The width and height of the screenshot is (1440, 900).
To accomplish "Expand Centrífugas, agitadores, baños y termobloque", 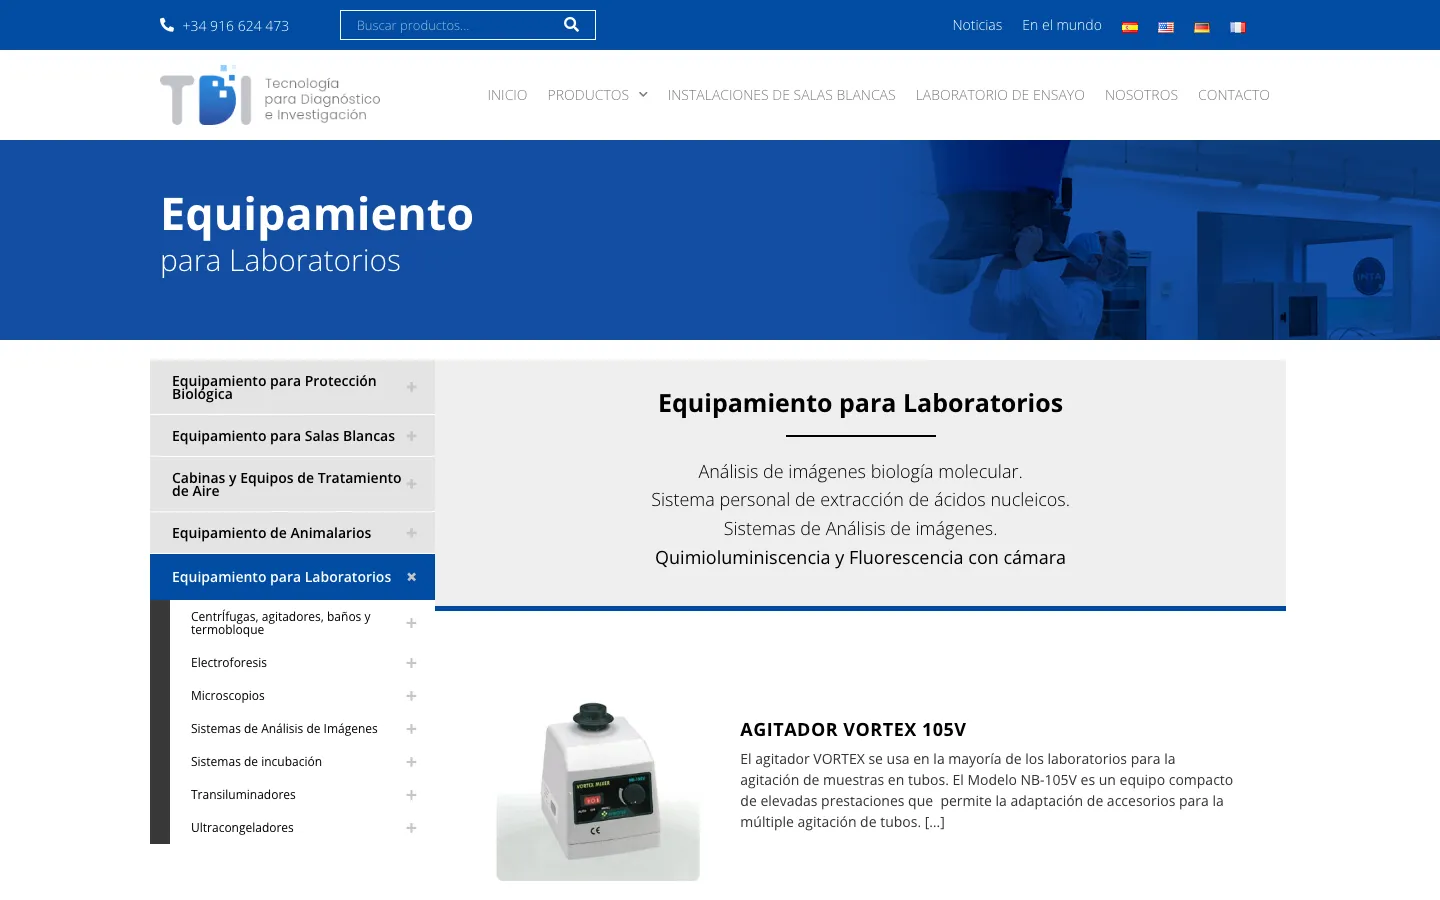I will 411,623.
